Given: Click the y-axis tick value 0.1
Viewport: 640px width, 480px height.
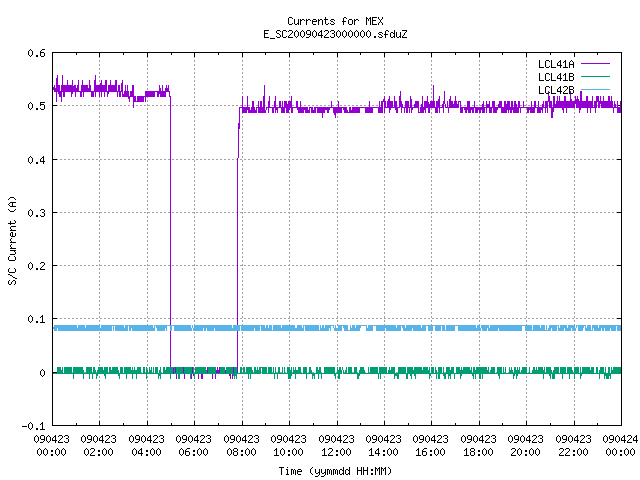Looking at the screenshot, I should (x=36, y=319).
